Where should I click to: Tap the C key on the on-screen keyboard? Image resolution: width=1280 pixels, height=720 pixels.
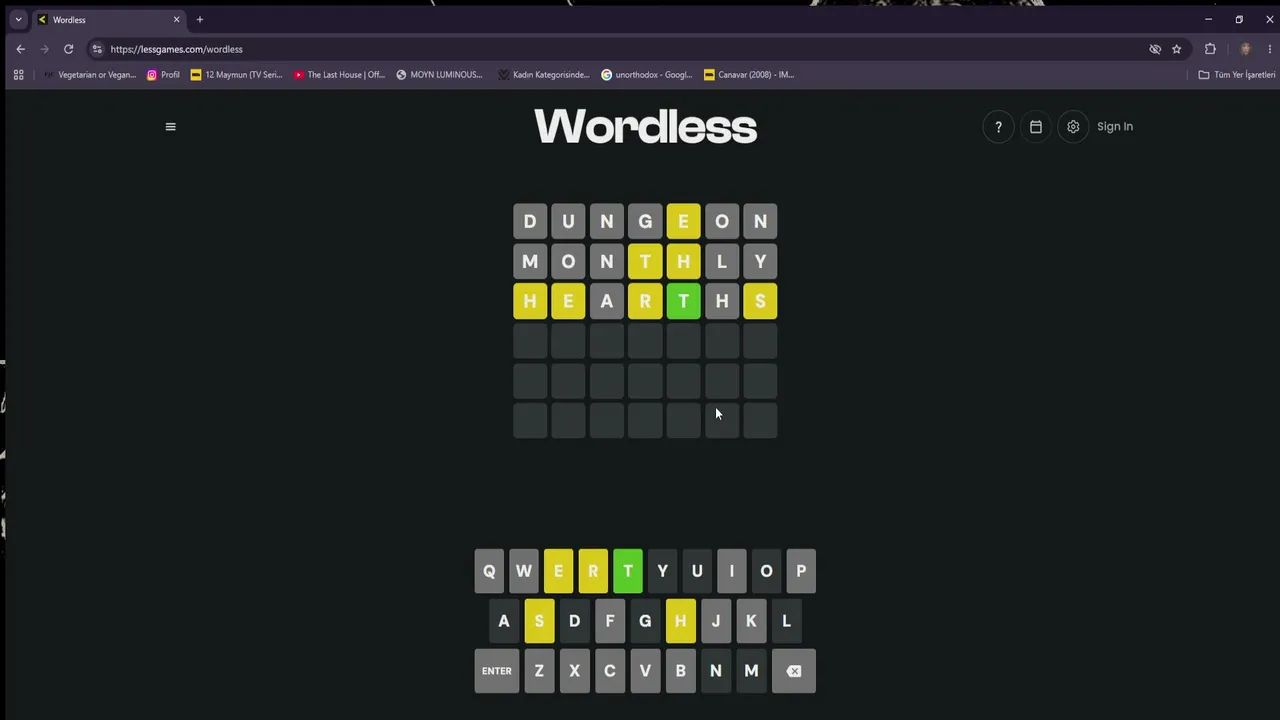click(610, 671)
